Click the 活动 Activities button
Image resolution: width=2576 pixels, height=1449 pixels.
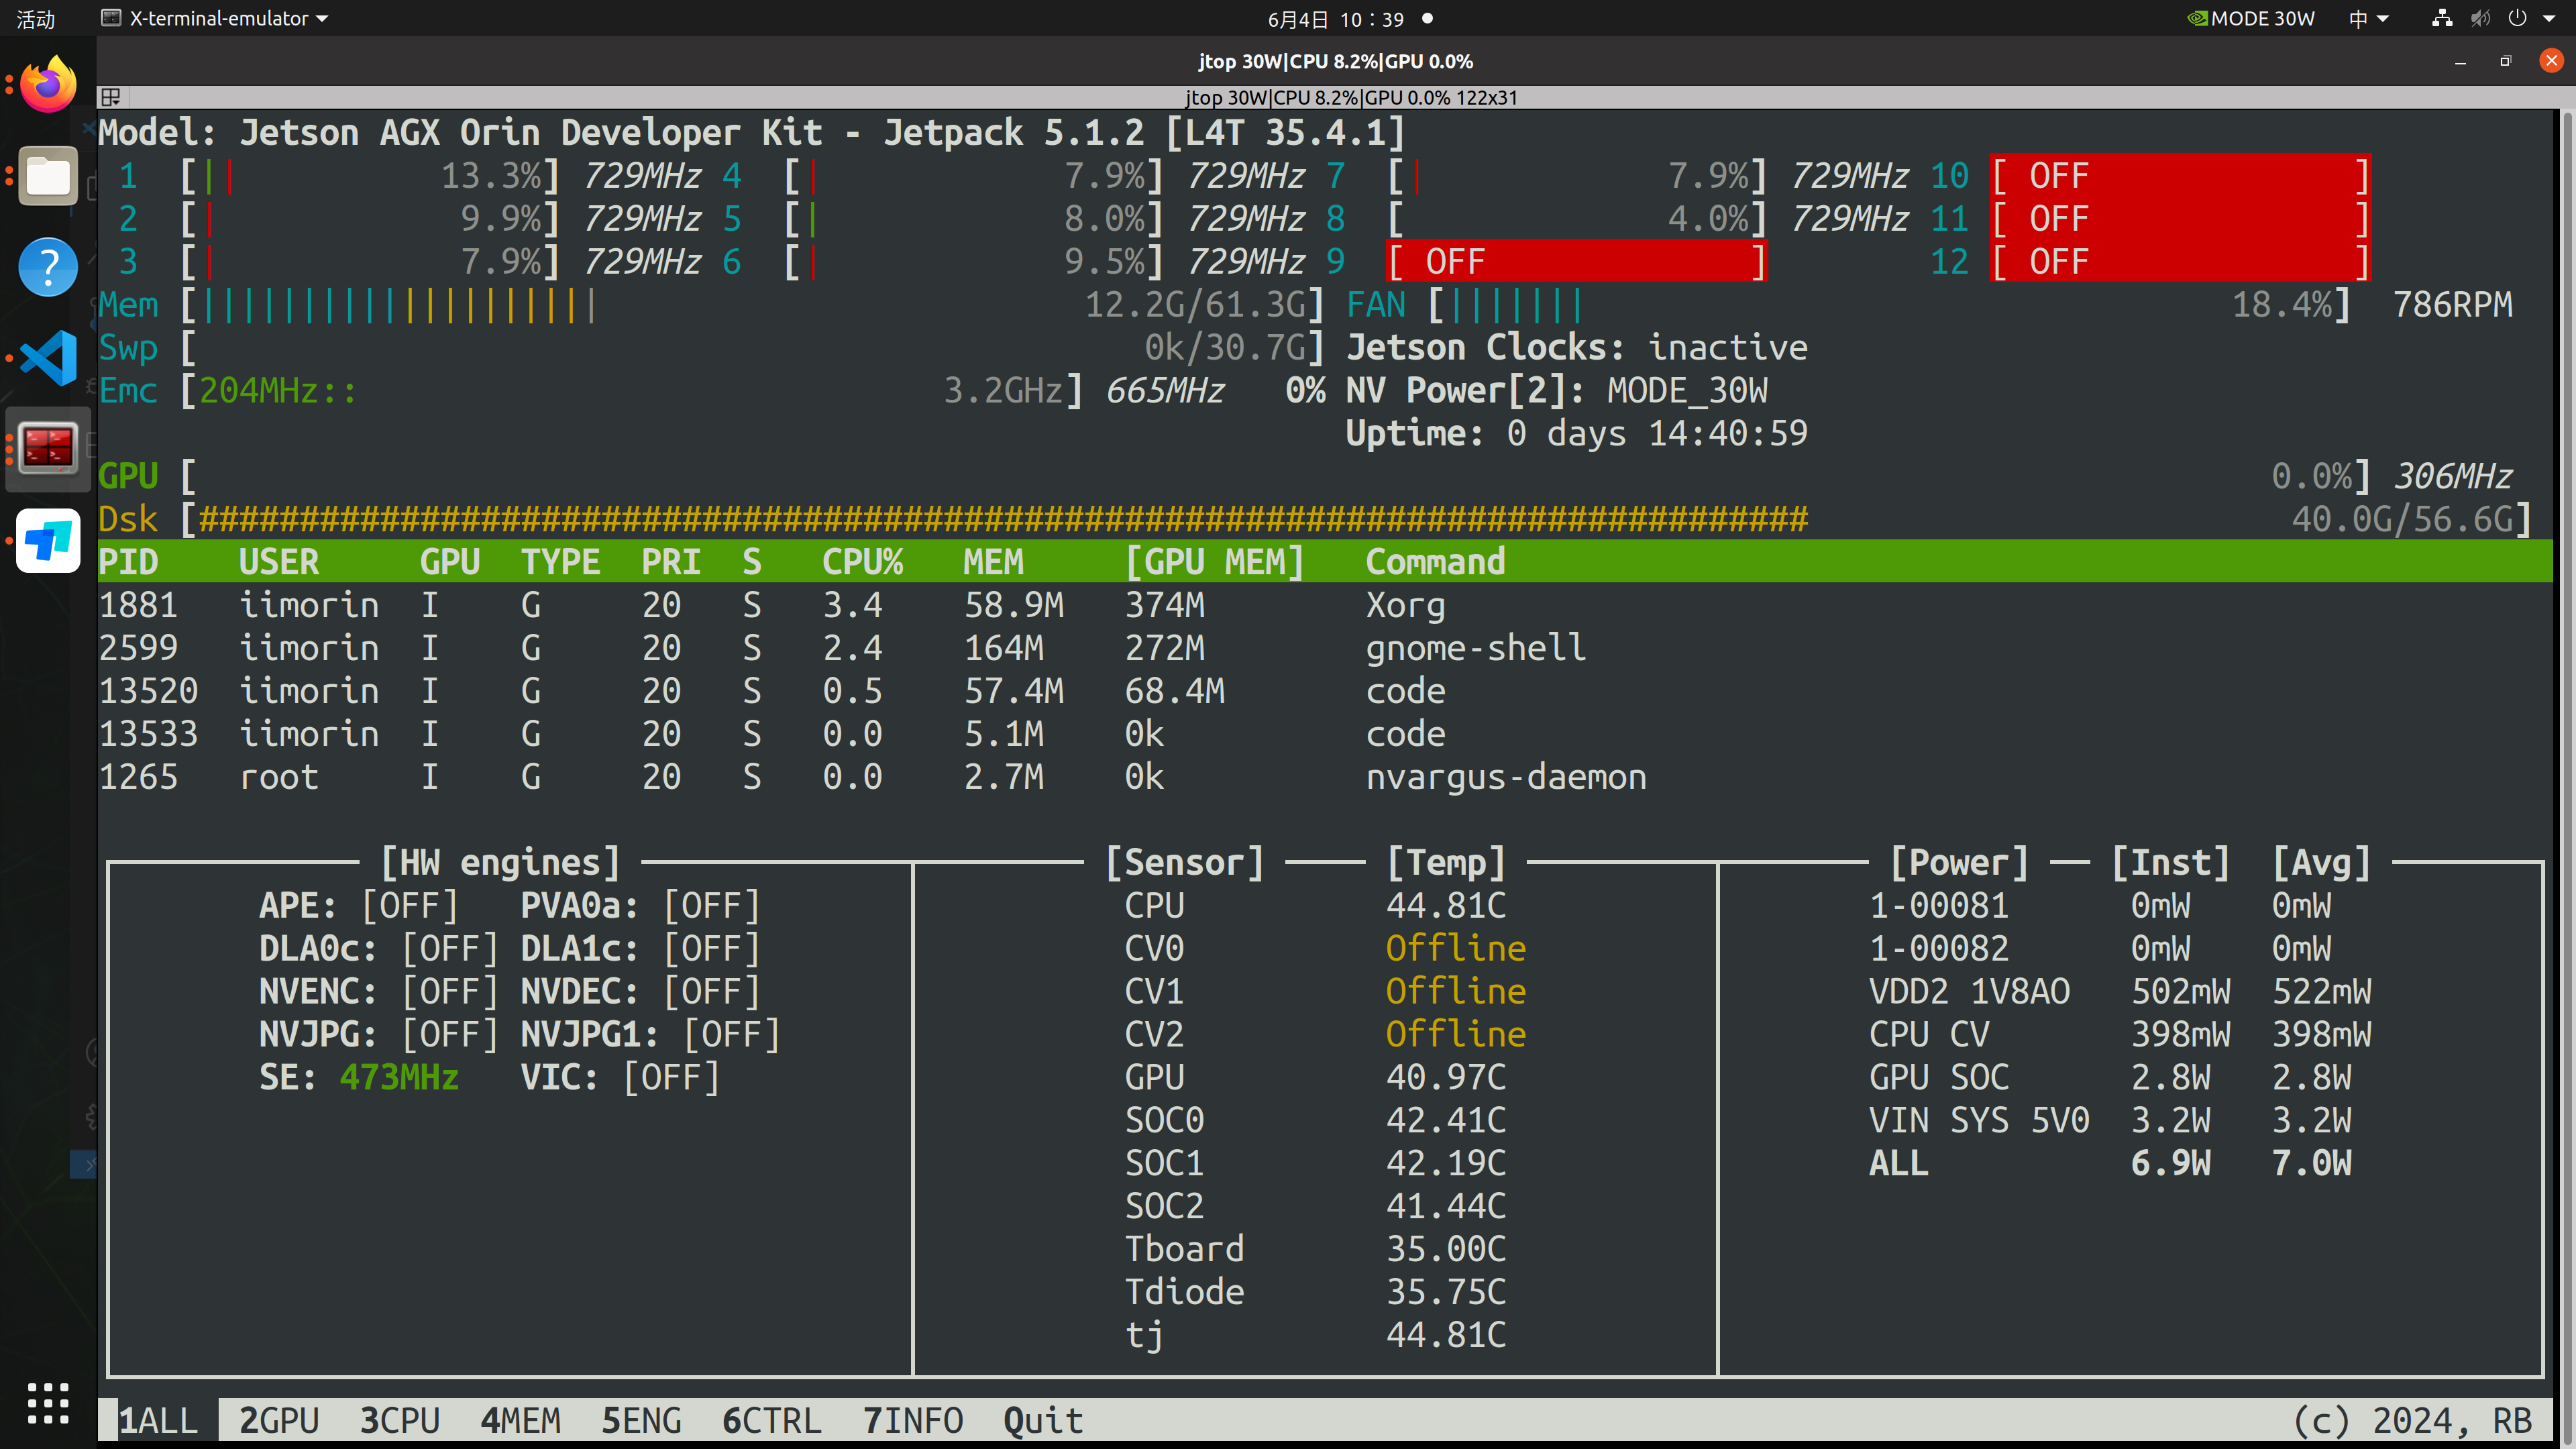tap(36, 18)
